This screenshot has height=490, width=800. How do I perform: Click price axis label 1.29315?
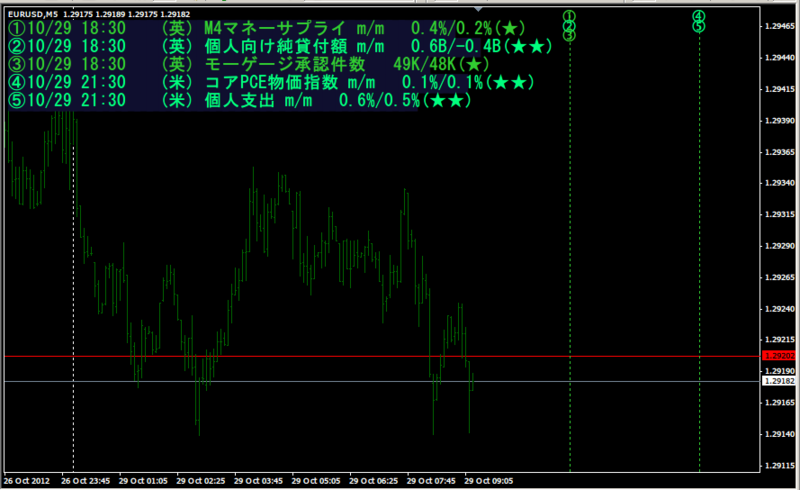[x=780, y=215]
